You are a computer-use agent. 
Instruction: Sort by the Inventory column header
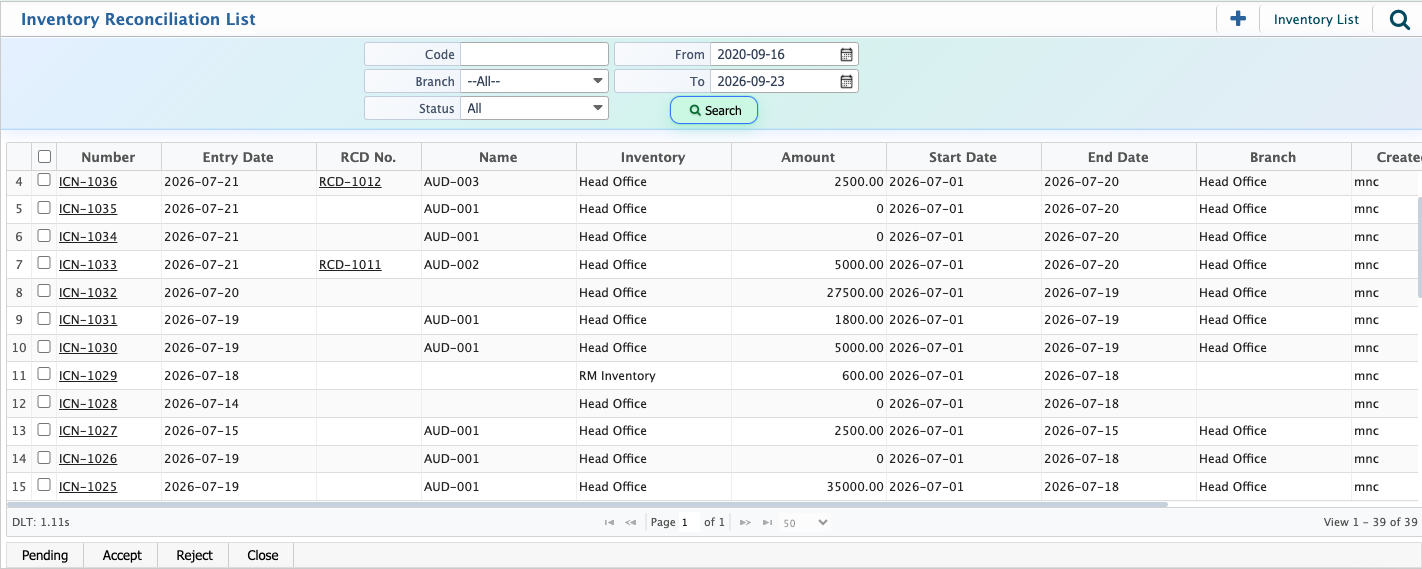point(653,157)
